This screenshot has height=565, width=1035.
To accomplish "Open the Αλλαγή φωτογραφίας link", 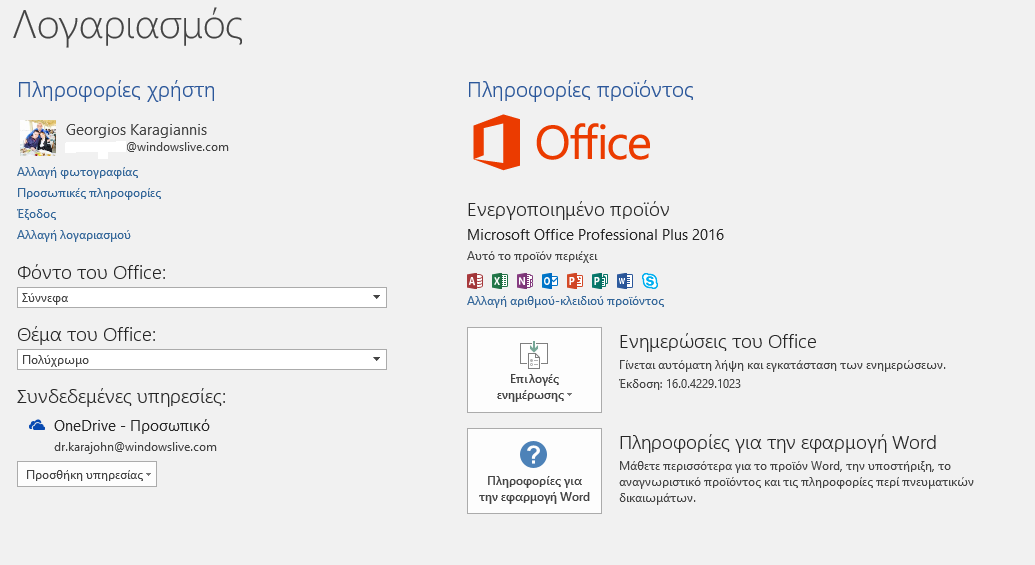I will (x=77, y=172).
